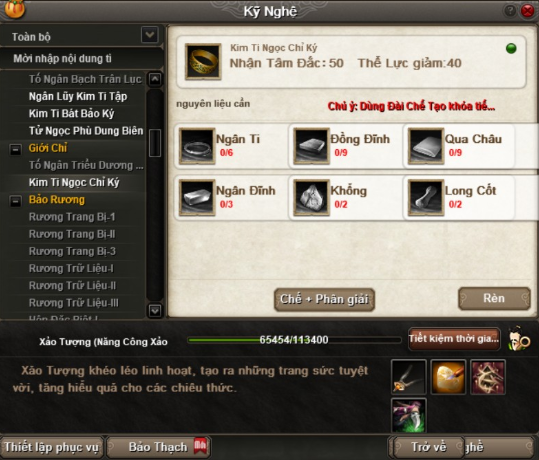The height and width of the screenshot is (460, 539).
Task: Click the Xảo Tượng experience progress bar
Action: coord(294,340)
